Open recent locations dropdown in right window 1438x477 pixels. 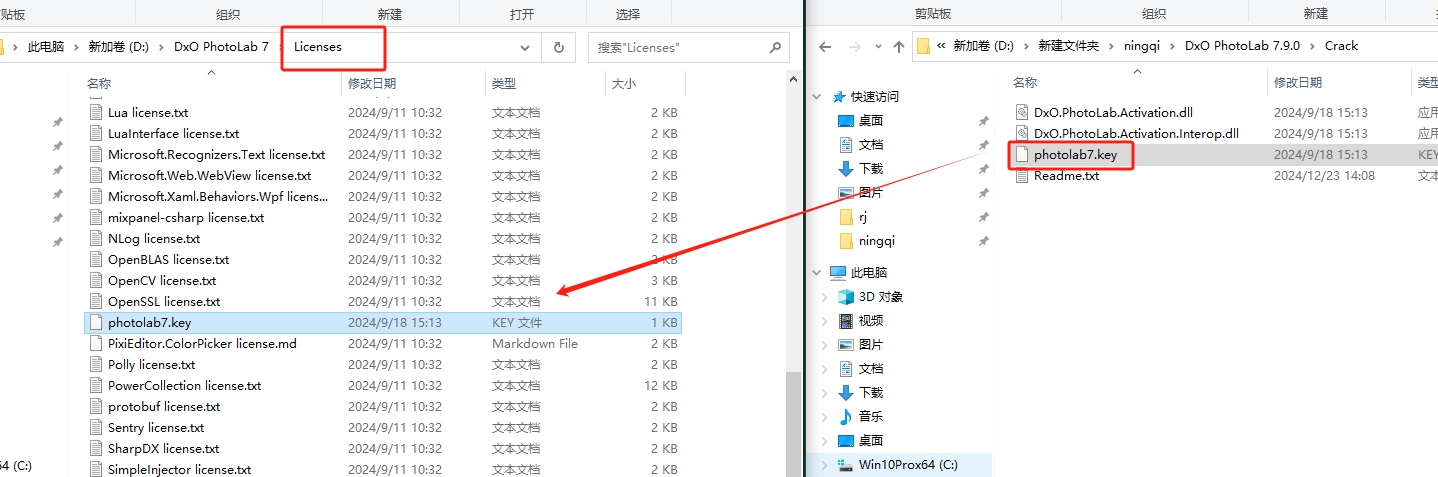pyautogui.click(x=877, y=46)
